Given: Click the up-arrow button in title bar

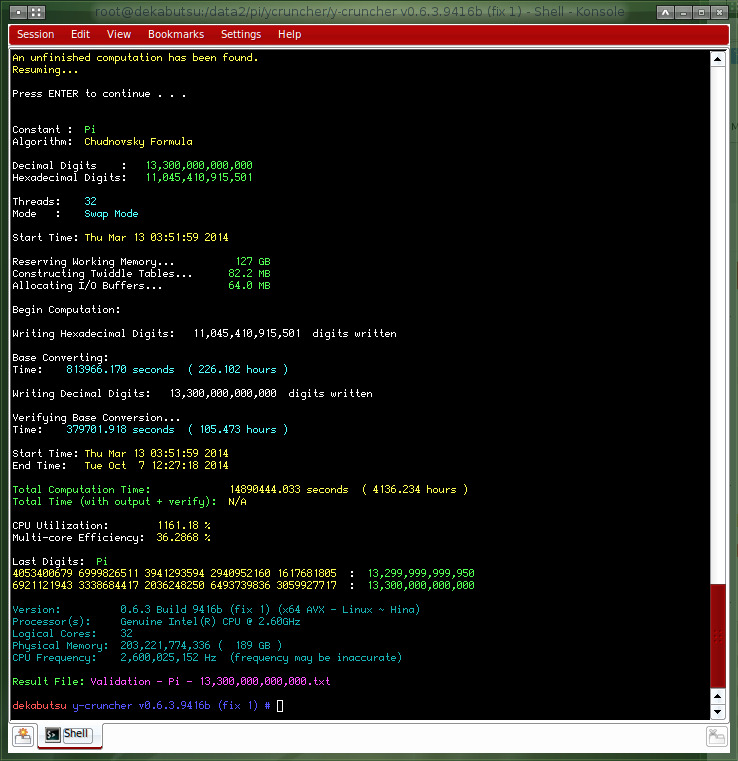Looking at the screenshot, I should tap(666, 12).
